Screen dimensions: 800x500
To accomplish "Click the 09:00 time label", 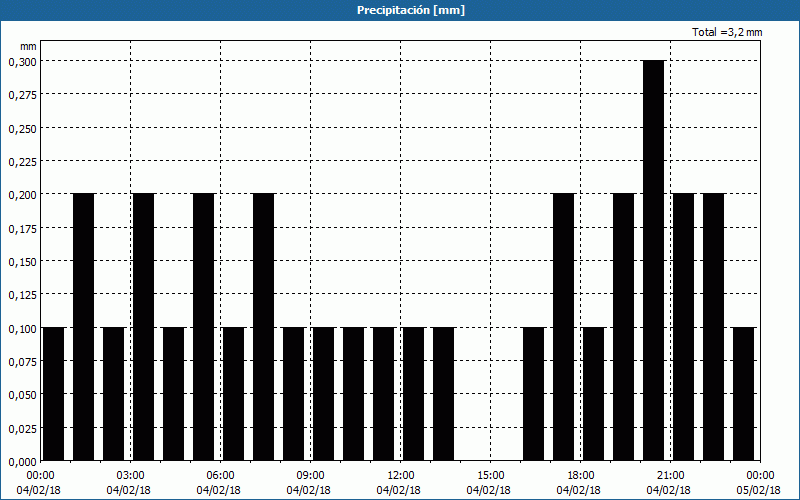I will point(310,476).
